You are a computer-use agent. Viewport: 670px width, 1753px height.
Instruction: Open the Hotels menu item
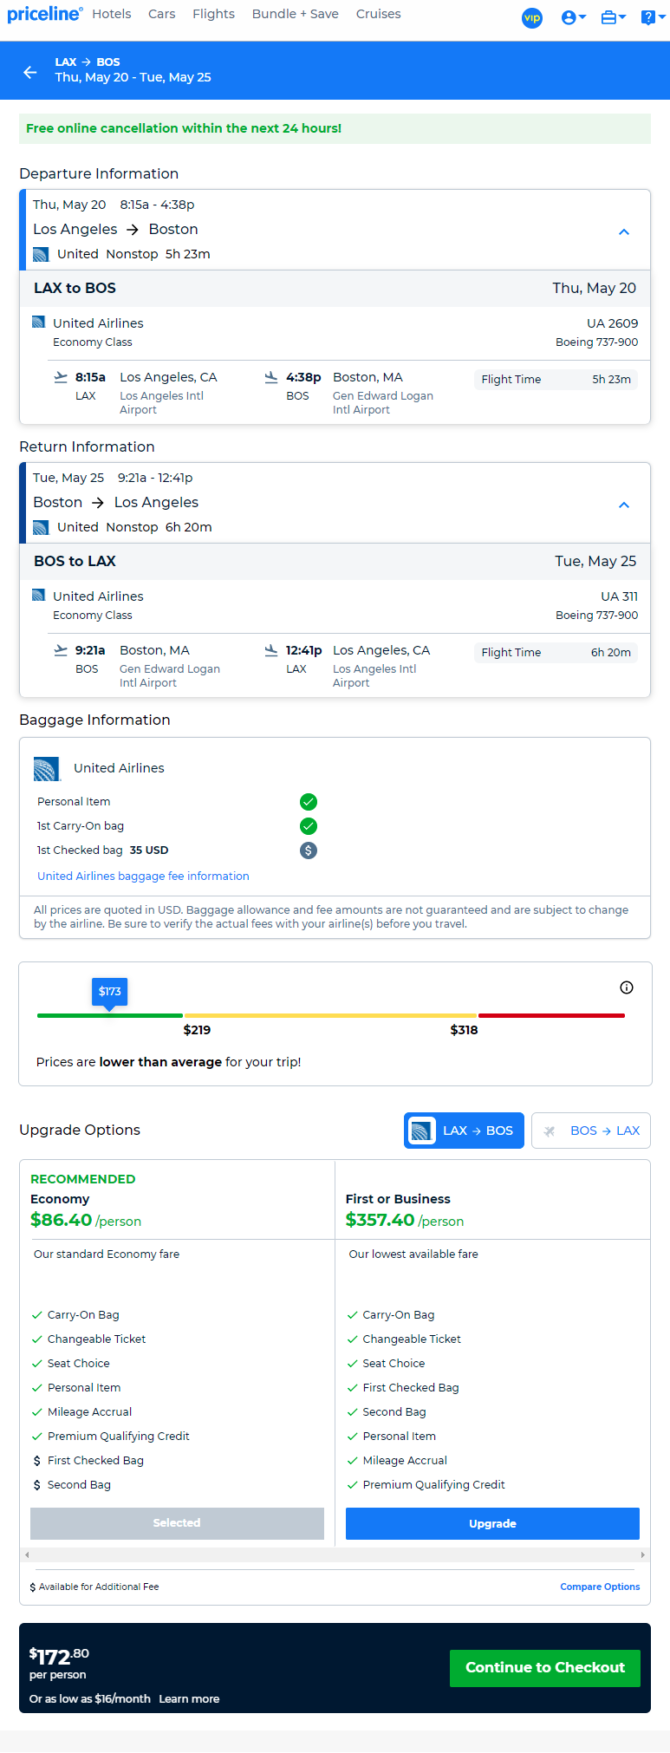pyautogui.click(x=112, y=14)
